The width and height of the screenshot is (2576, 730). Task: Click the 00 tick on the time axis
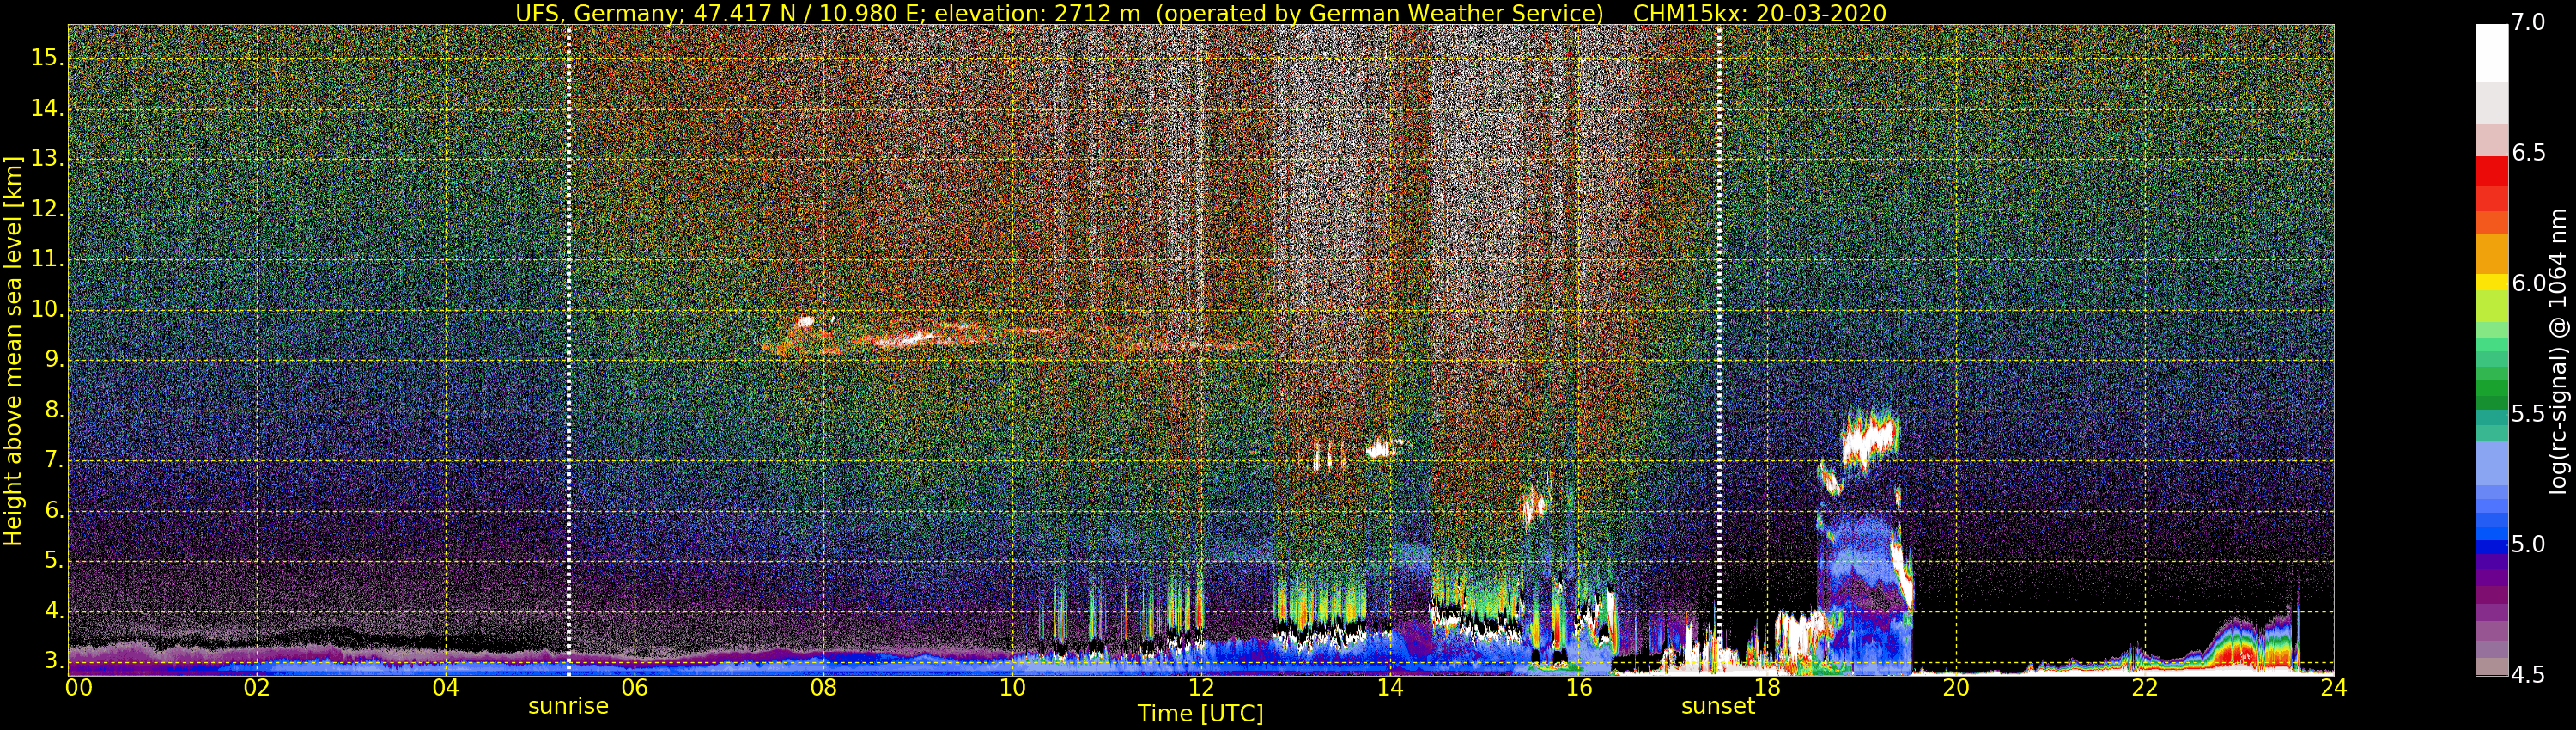point(78,688)
